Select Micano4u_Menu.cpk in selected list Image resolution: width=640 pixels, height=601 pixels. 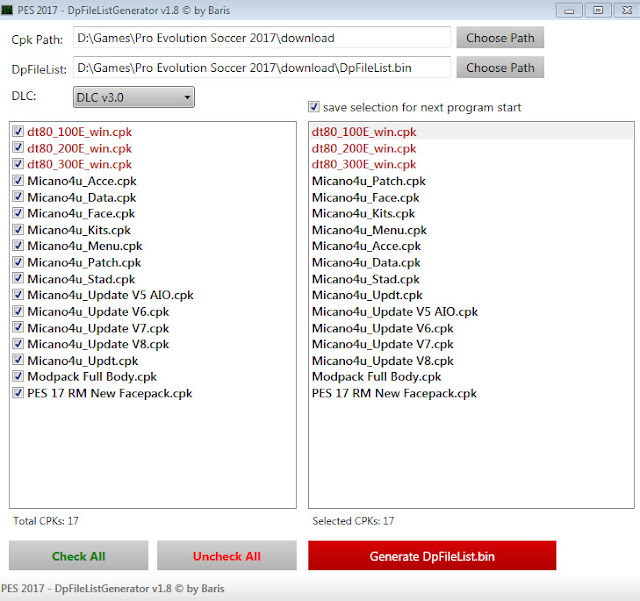(x=471, y=230)
